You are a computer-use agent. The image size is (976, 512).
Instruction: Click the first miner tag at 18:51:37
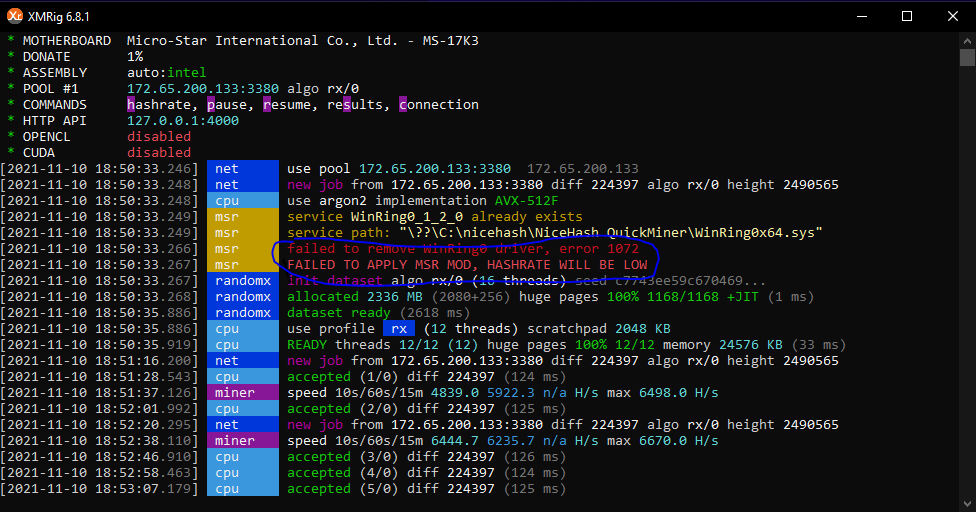point(243,393)
